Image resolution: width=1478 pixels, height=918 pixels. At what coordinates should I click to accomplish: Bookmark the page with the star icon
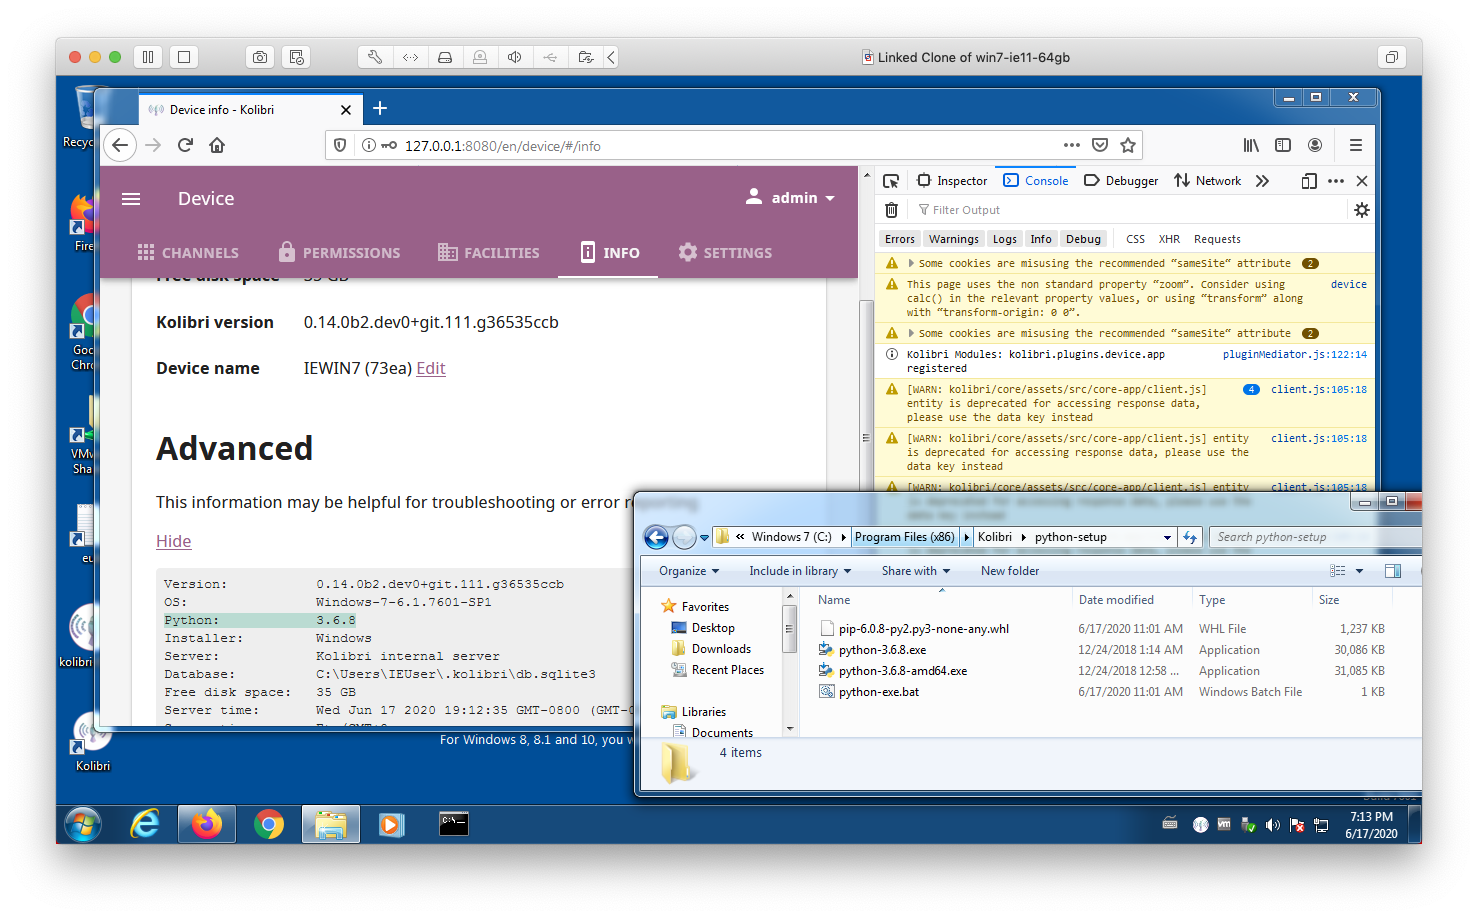1128,145
